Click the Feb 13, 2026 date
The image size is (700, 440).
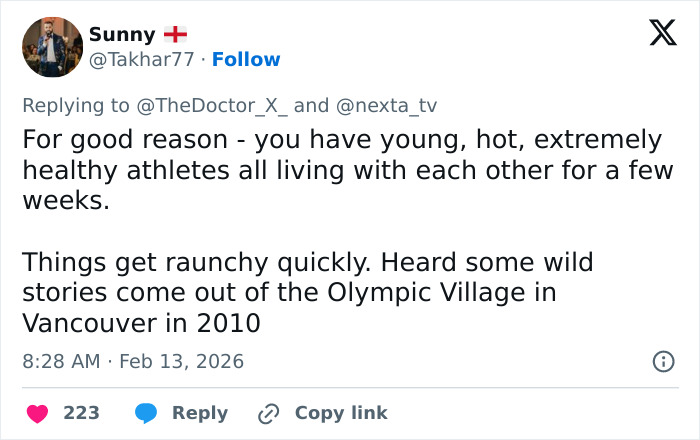click(x=181, y=361)
